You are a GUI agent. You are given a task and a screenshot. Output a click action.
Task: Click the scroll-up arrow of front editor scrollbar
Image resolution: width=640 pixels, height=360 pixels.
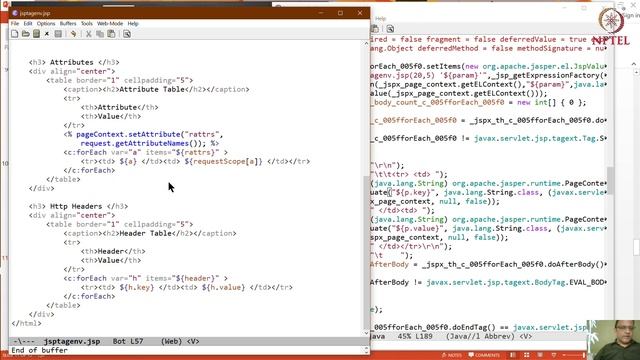[x=366, y=43]
